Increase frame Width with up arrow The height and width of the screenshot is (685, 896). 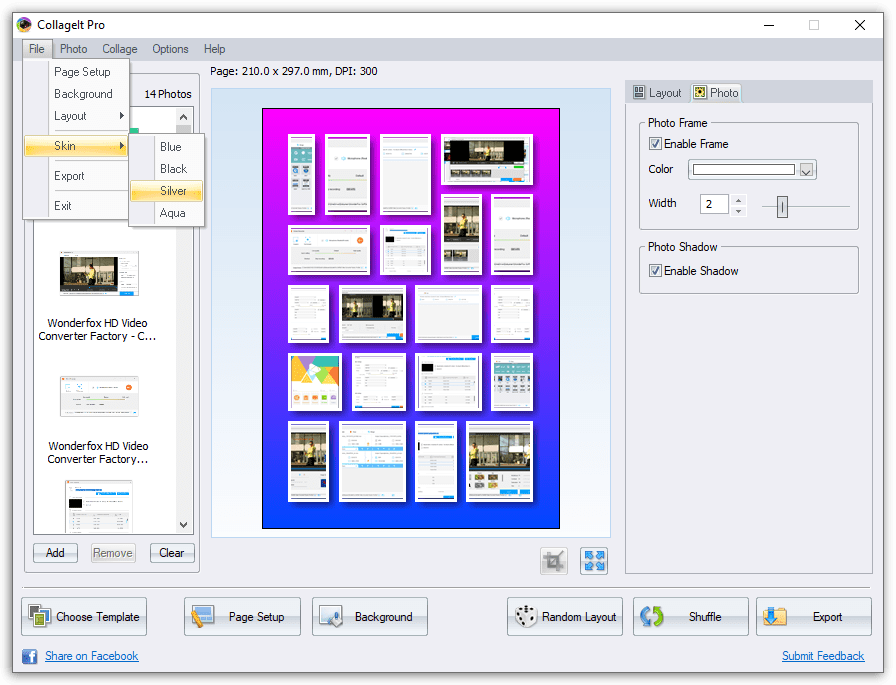[x=738, y=198]
